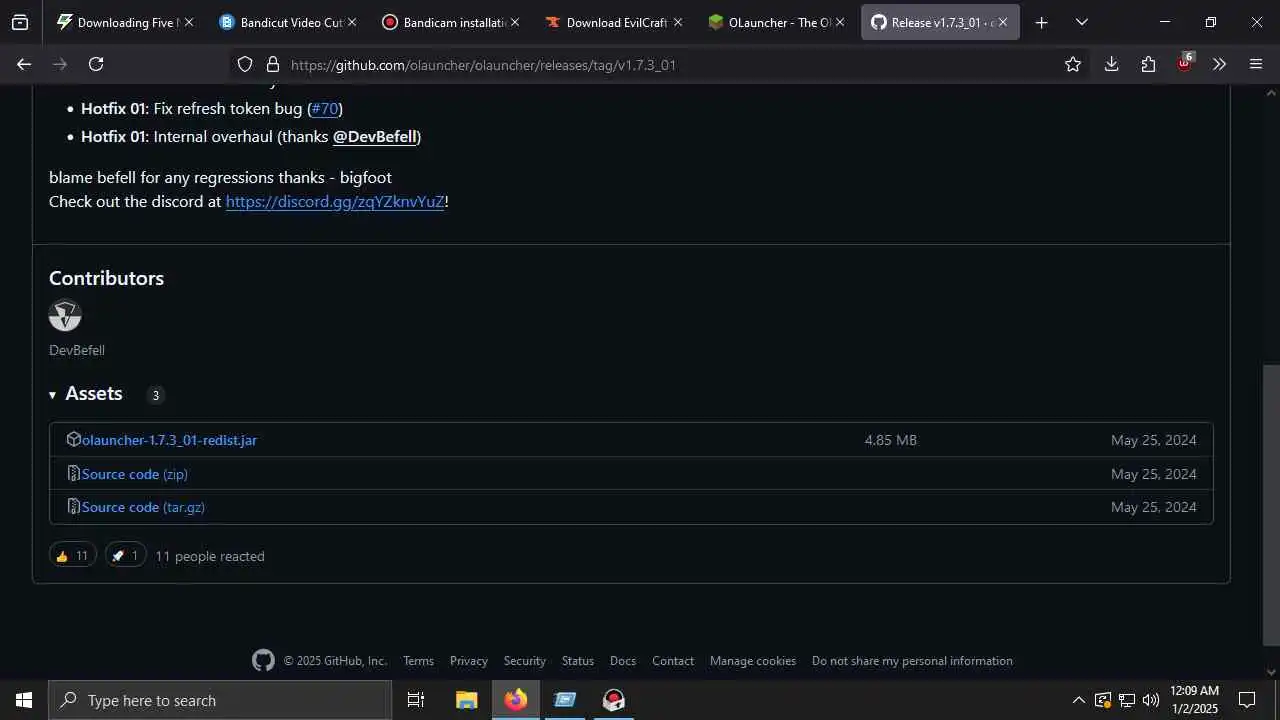Open @DevBefell profile mention
Image resolution: width=1280 pixels, height=720 pixels.
(x=374, y=136)
